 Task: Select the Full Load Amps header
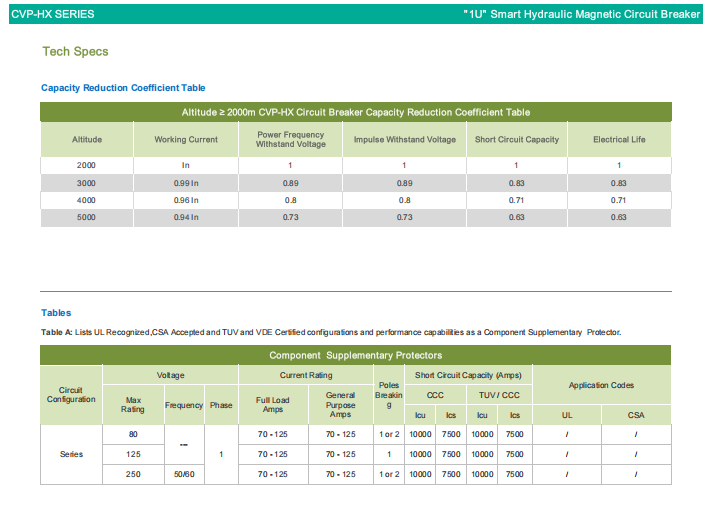[x=272, y=405]
